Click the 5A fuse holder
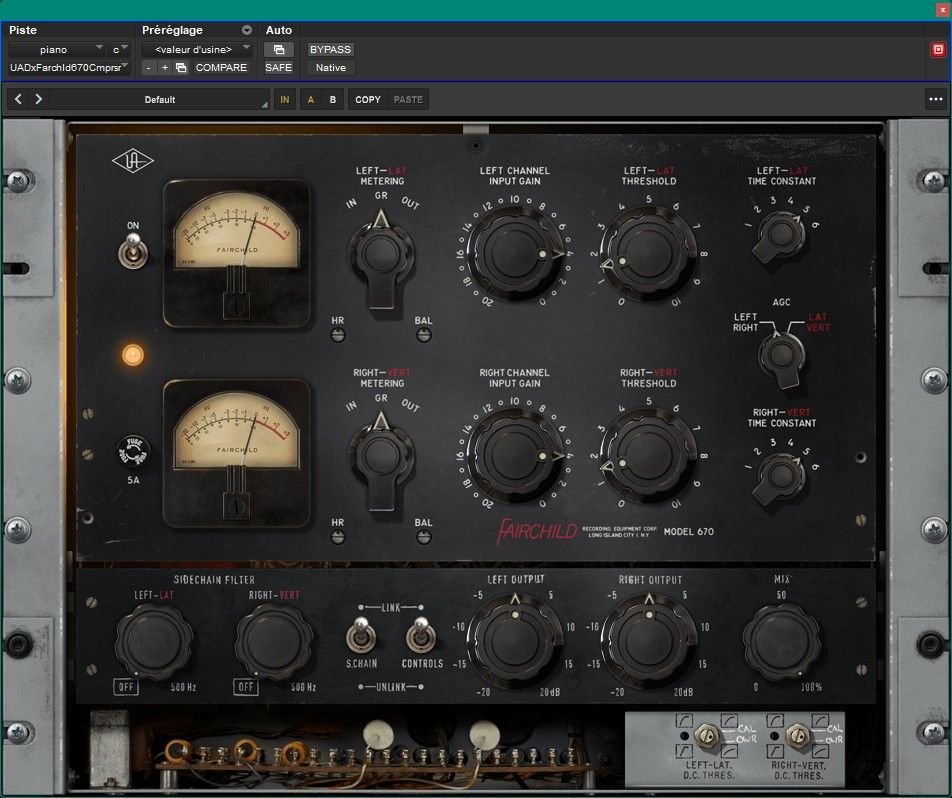Viewport: 952px width, 798px height. (131, 450)
